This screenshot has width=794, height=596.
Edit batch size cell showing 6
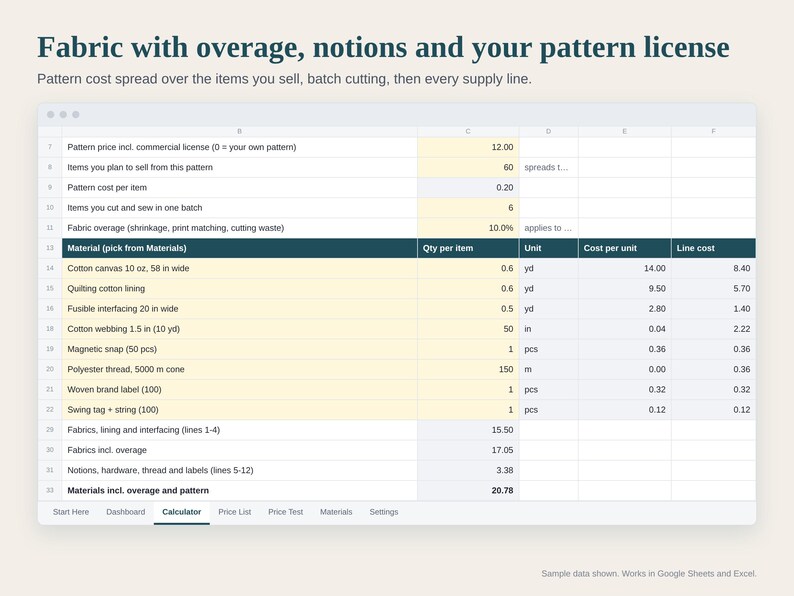point(468,208)
